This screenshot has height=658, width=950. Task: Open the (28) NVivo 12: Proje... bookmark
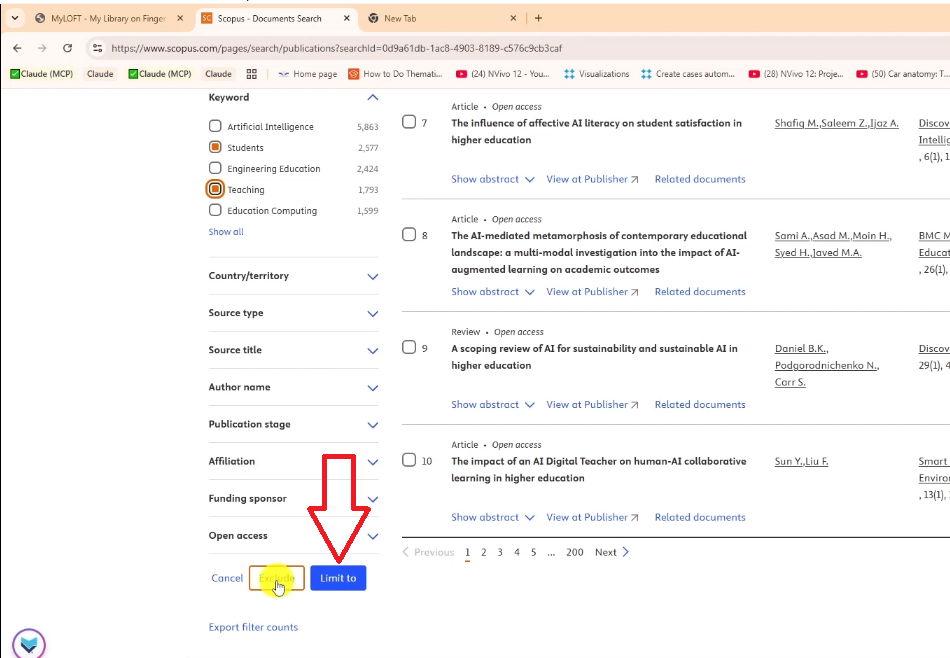pos(796,74)
